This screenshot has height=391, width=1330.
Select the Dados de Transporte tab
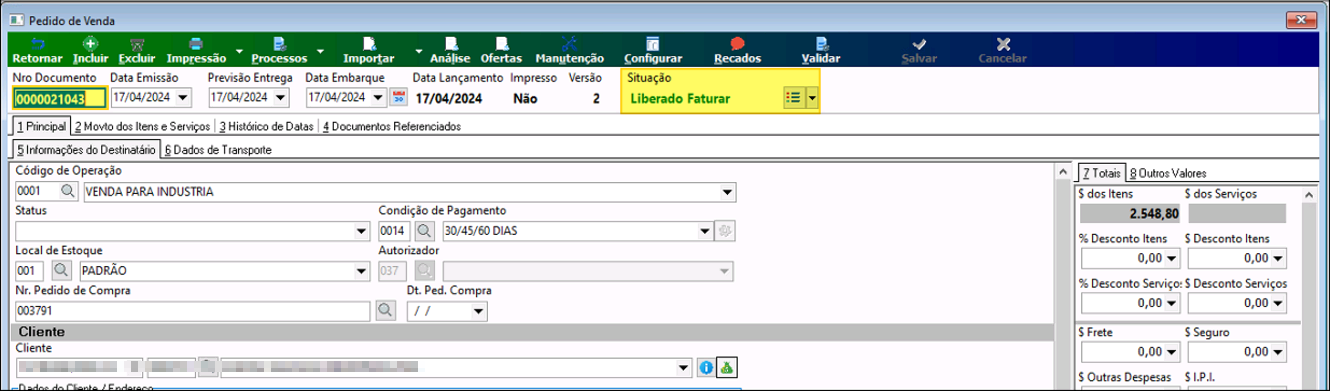pyautogui.click(x=218, y=150)
